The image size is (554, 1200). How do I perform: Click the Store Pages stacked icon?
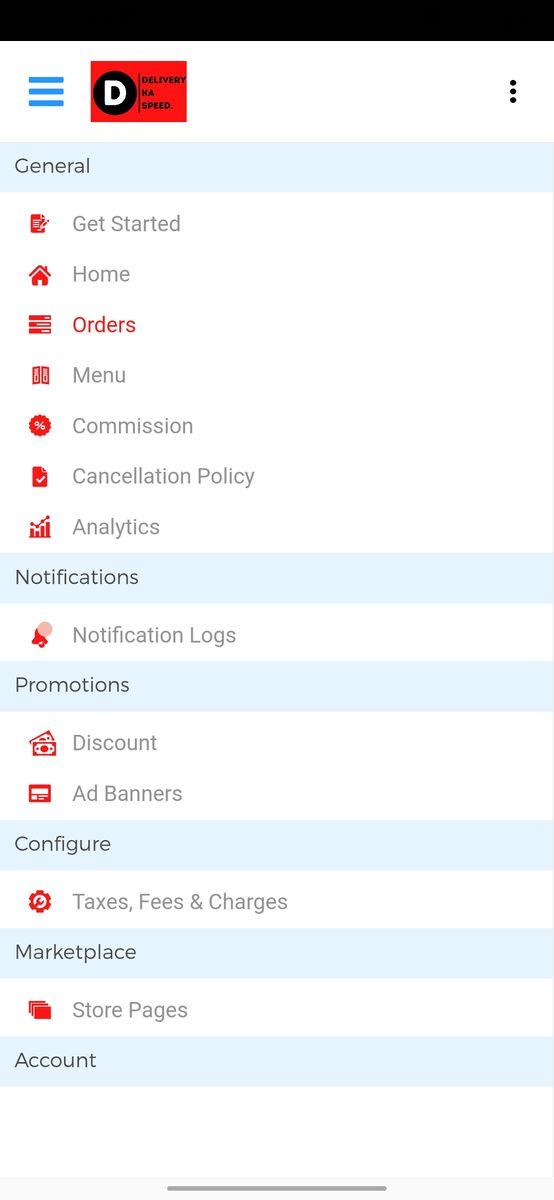pos(40,1010)
